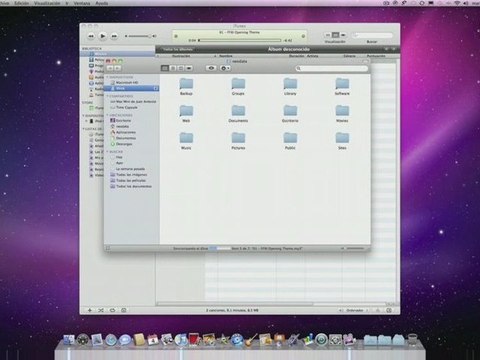Viewport: 480px width, 360px height.
Task: Toggle shuffle at iTunes bottom bar
Action: coord(101,310)
